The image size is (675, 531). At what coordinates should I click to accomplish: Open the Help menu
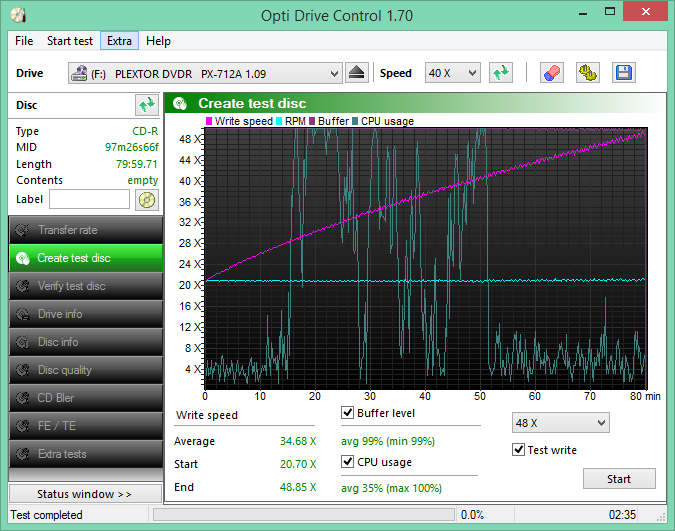coord(158,41)
